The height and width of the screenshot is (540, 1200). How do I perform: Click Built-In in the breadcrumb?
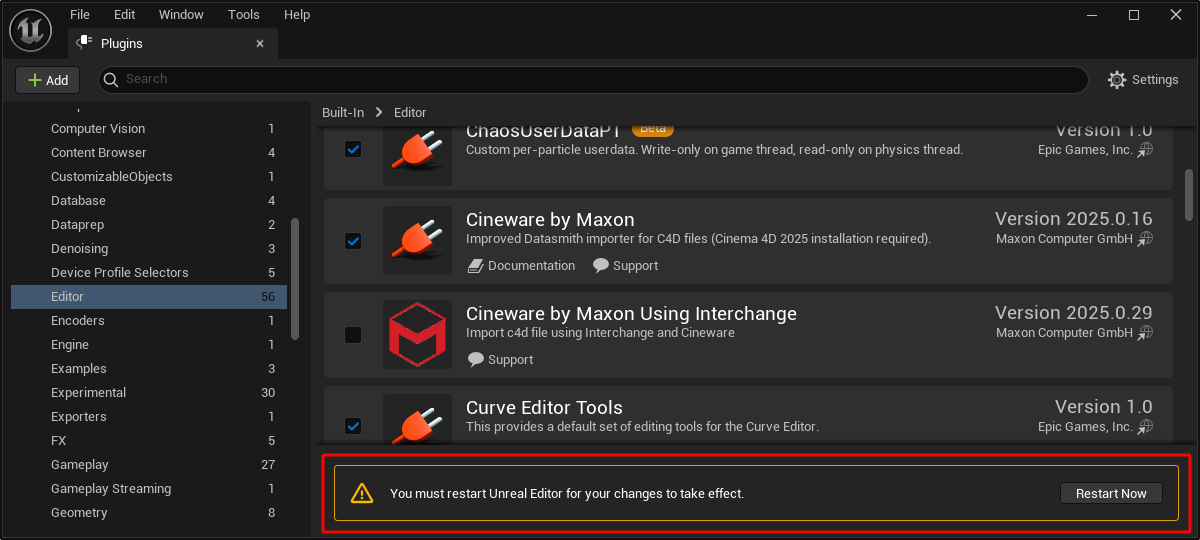click(x=343, y=113)
